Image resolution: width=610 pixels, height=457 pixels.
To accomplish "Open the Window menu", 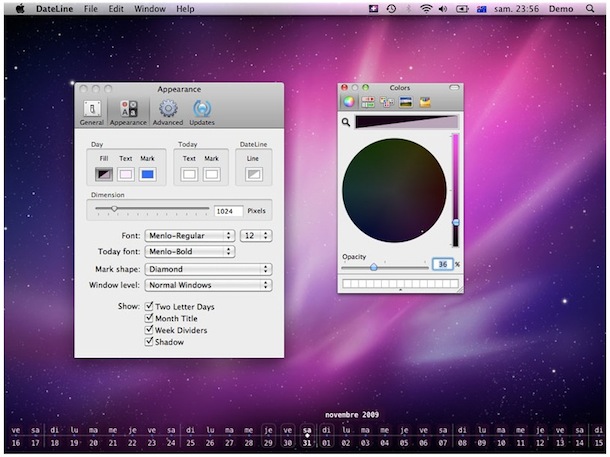I will tap(150, 9).
